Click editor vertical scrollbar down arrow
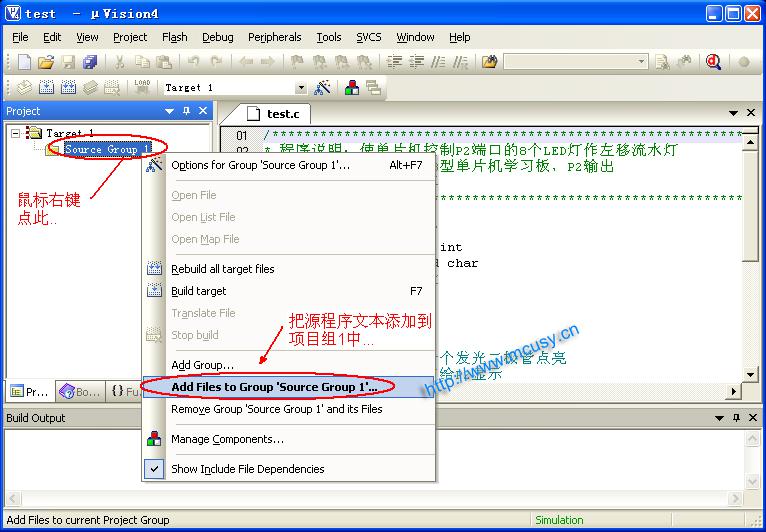The width and height of the screenshot is (766, 532). [x=750, y=375]
